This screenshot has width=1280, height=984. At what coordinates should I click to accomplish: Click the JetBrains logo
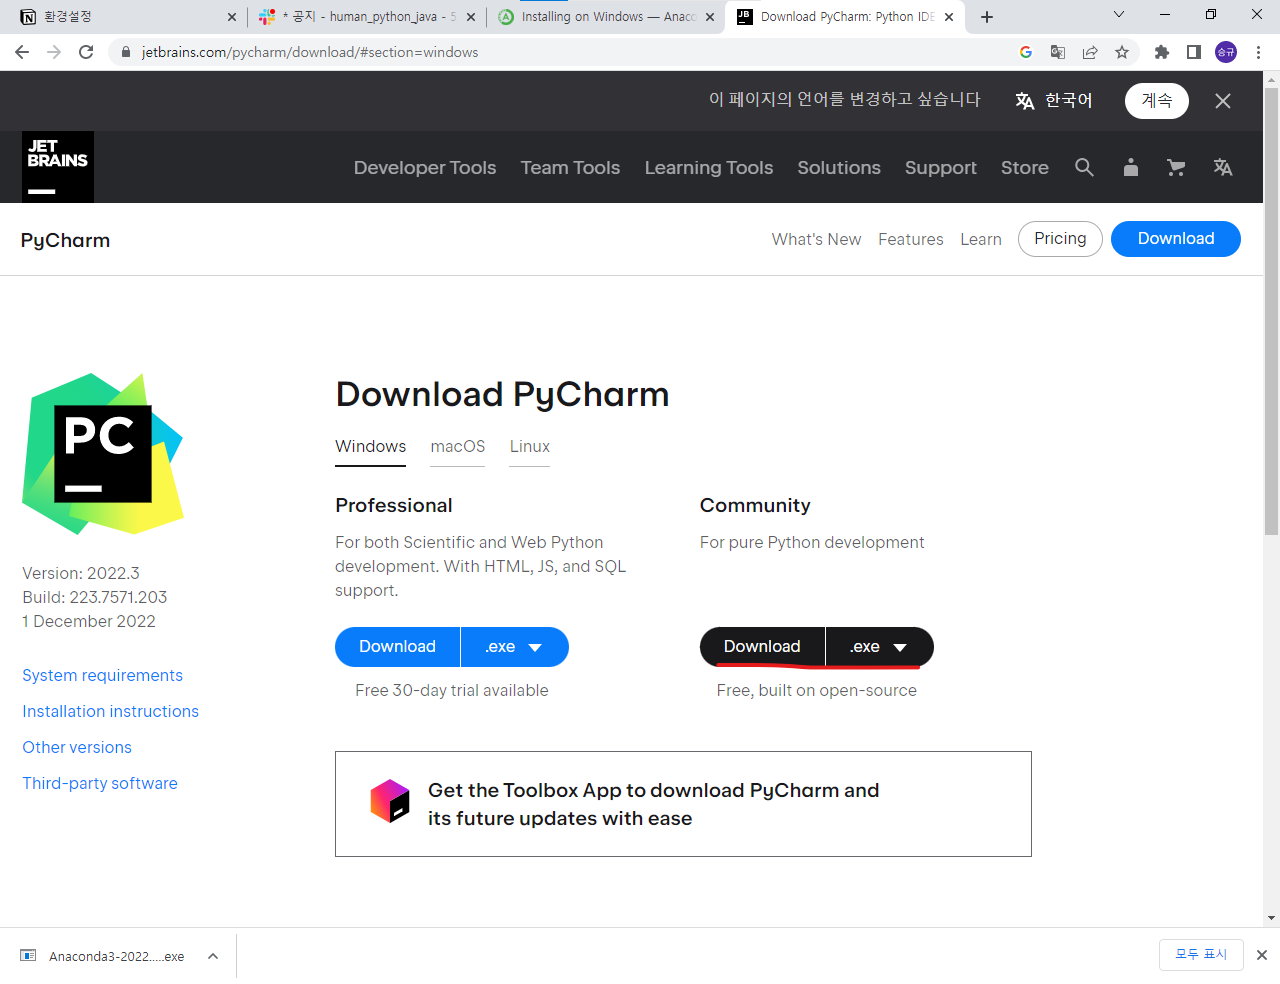58,167
